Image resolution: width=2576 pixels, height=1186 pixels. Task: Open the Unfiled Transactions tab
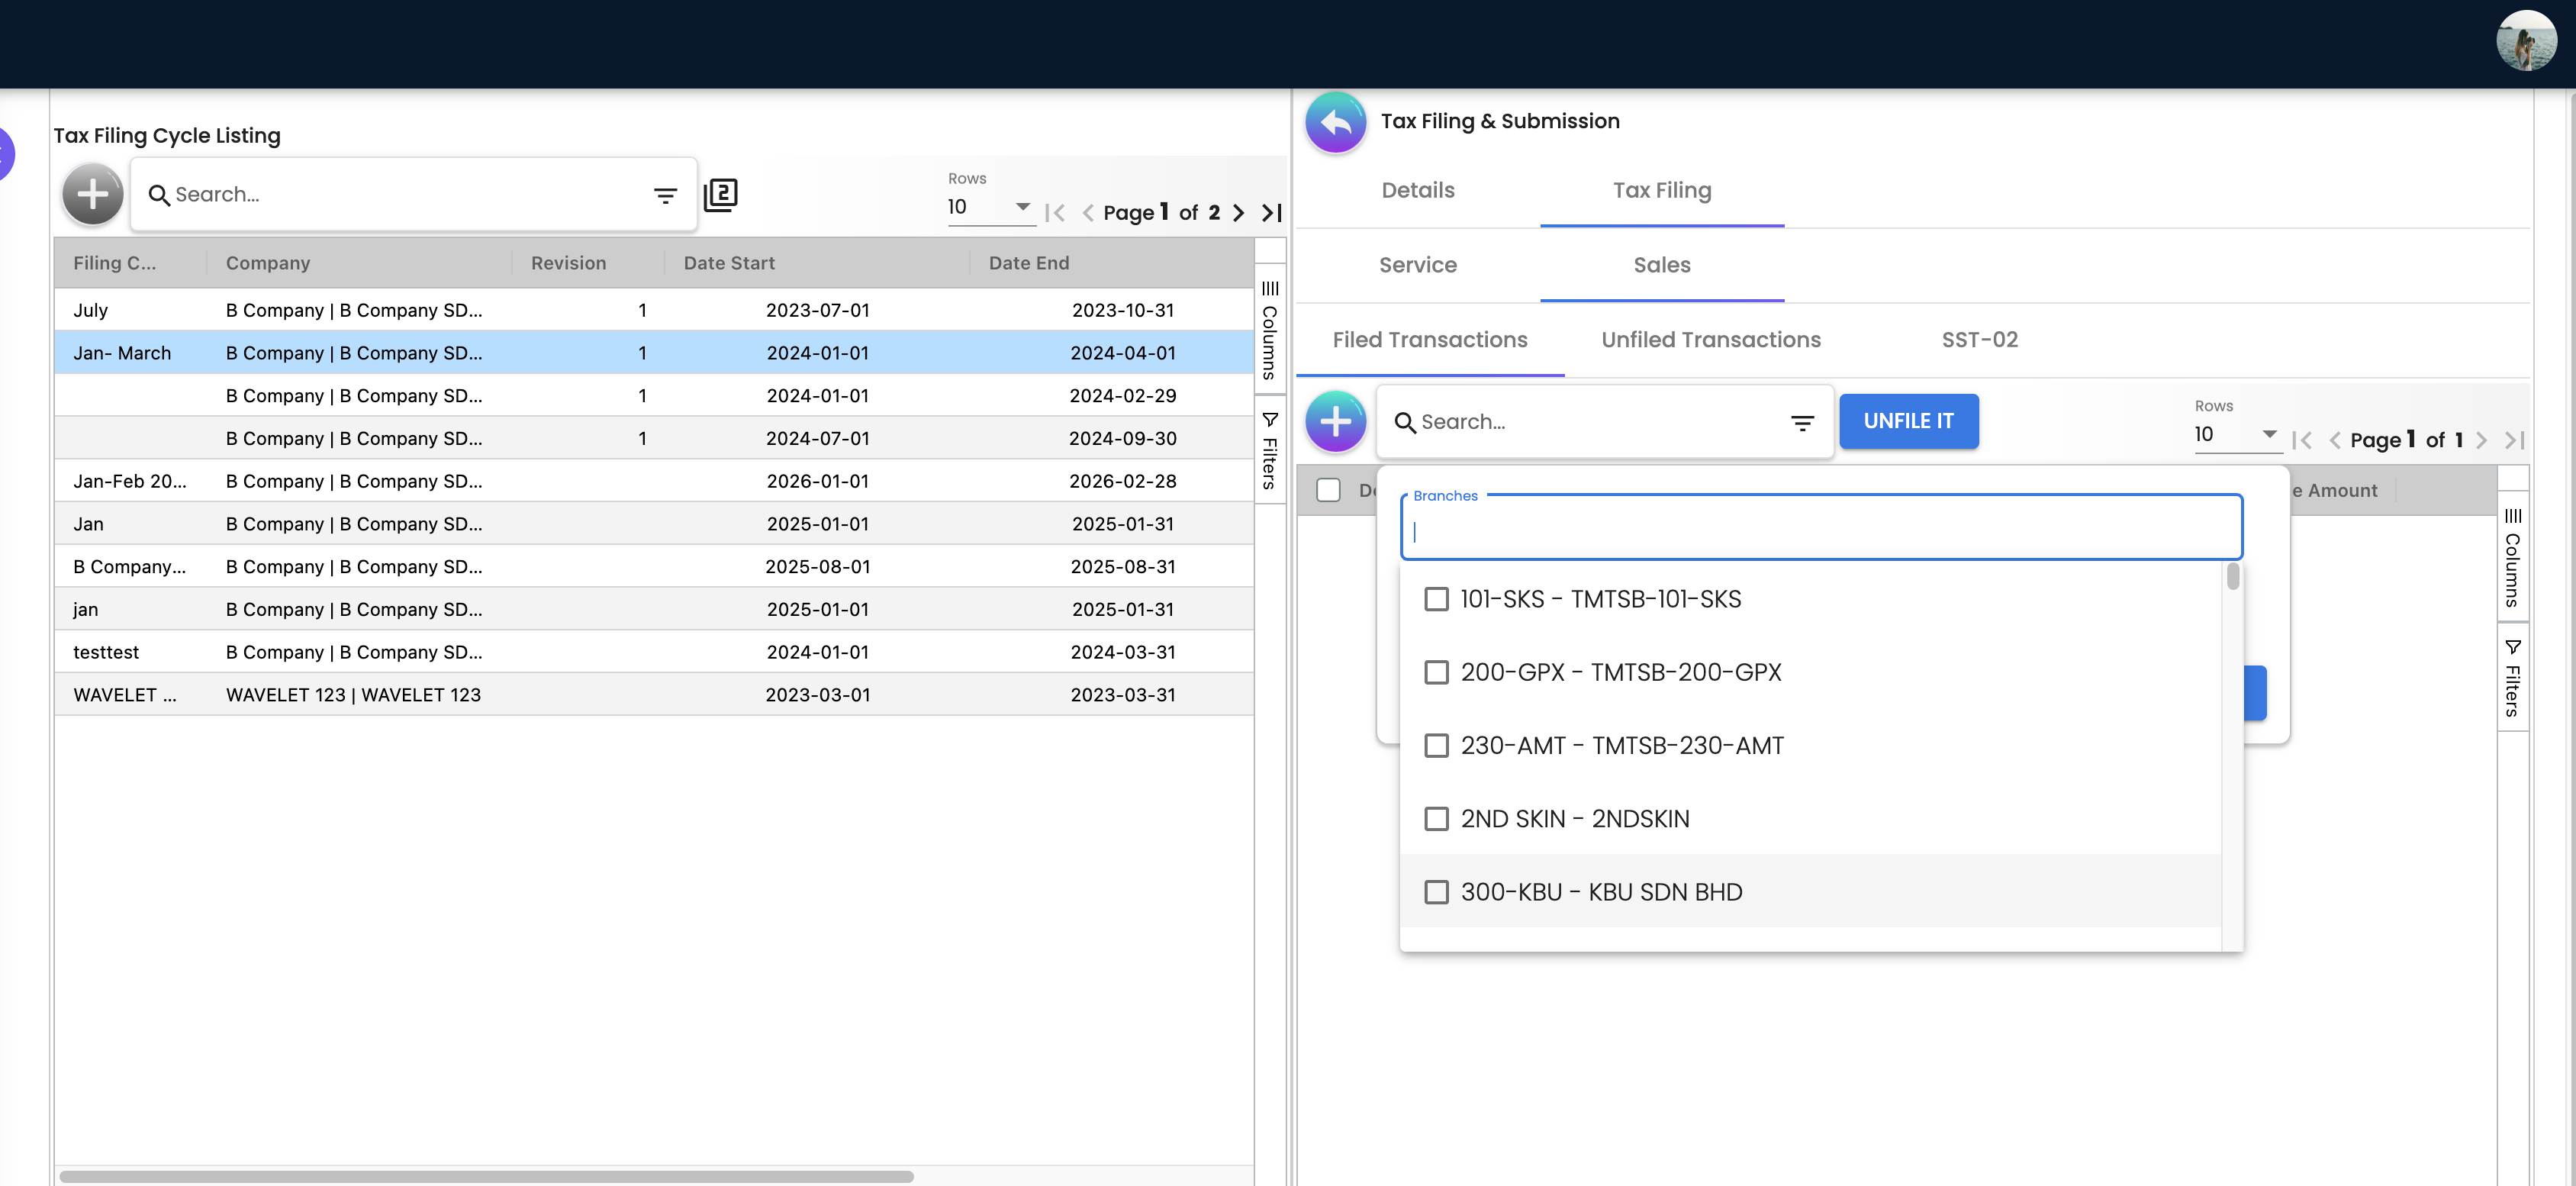[1710, 340]
